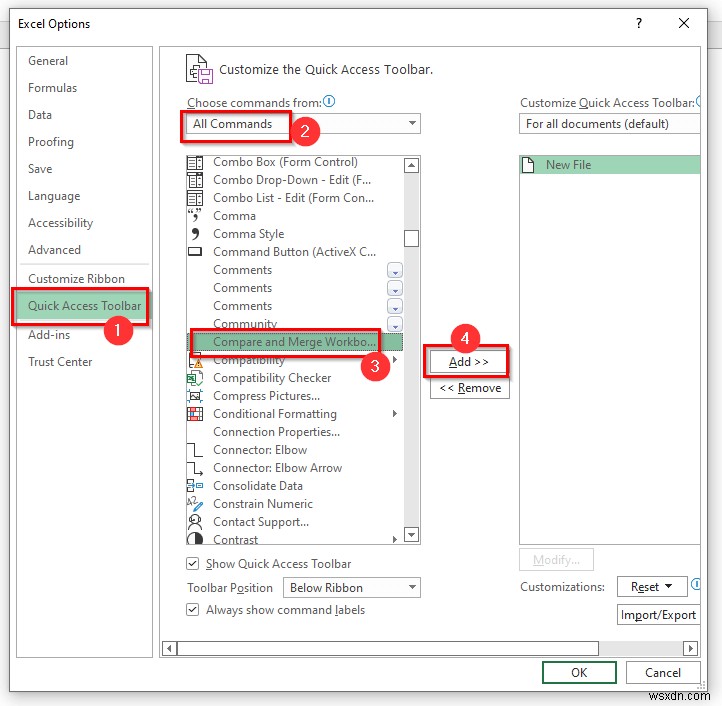Open the Language options category
The height and width of the screenshot is (706, 722).
coord(54,196)
